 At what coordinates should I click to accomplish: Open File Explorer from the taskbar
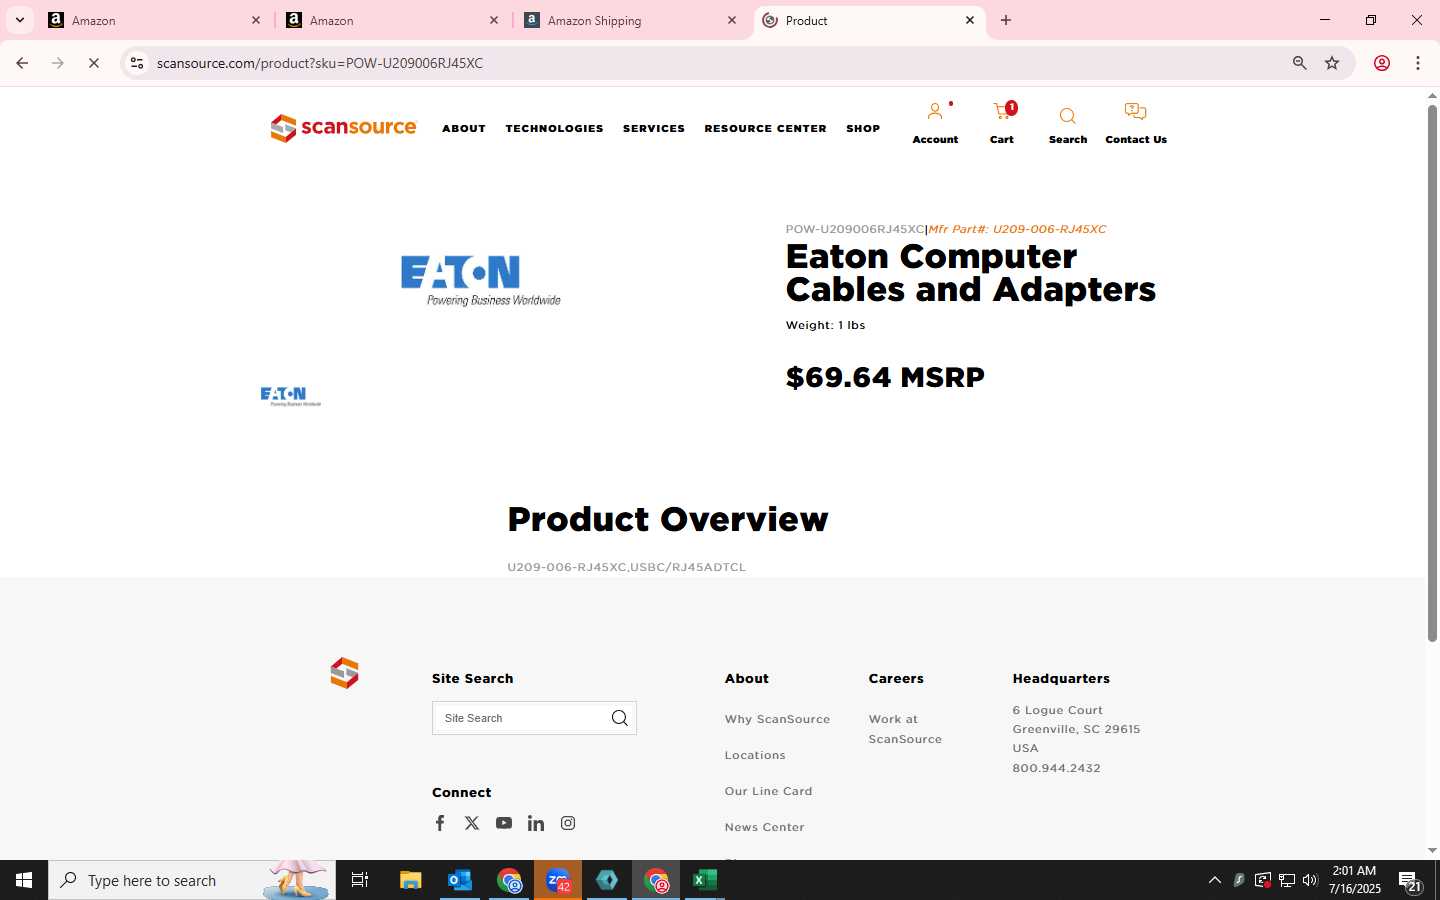pos(410,880)
